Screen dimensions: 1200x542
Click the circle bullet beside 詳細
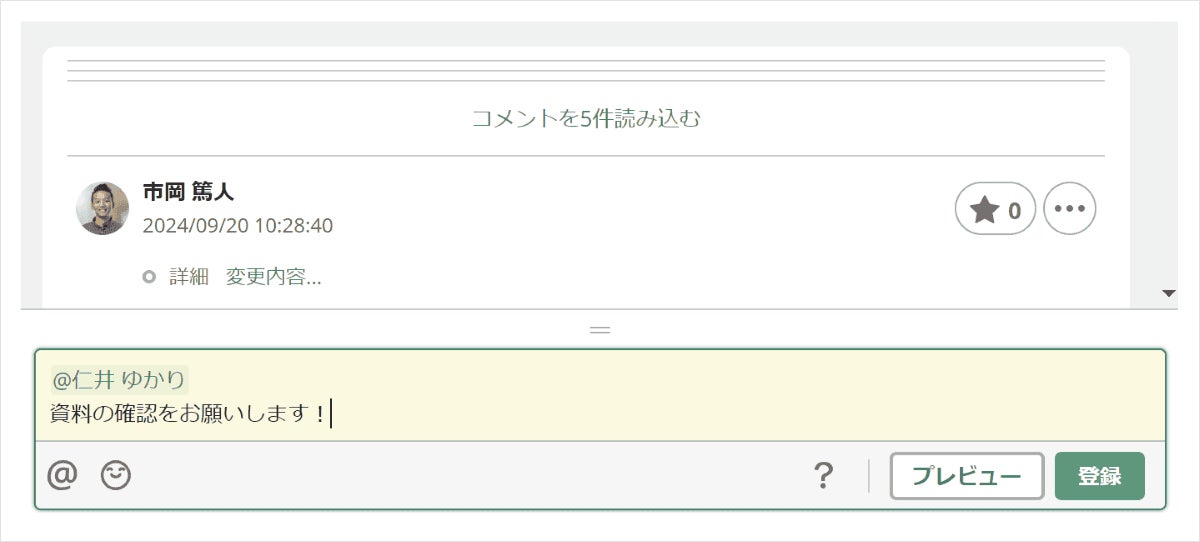pyautogui.click(x=149, y=277)
